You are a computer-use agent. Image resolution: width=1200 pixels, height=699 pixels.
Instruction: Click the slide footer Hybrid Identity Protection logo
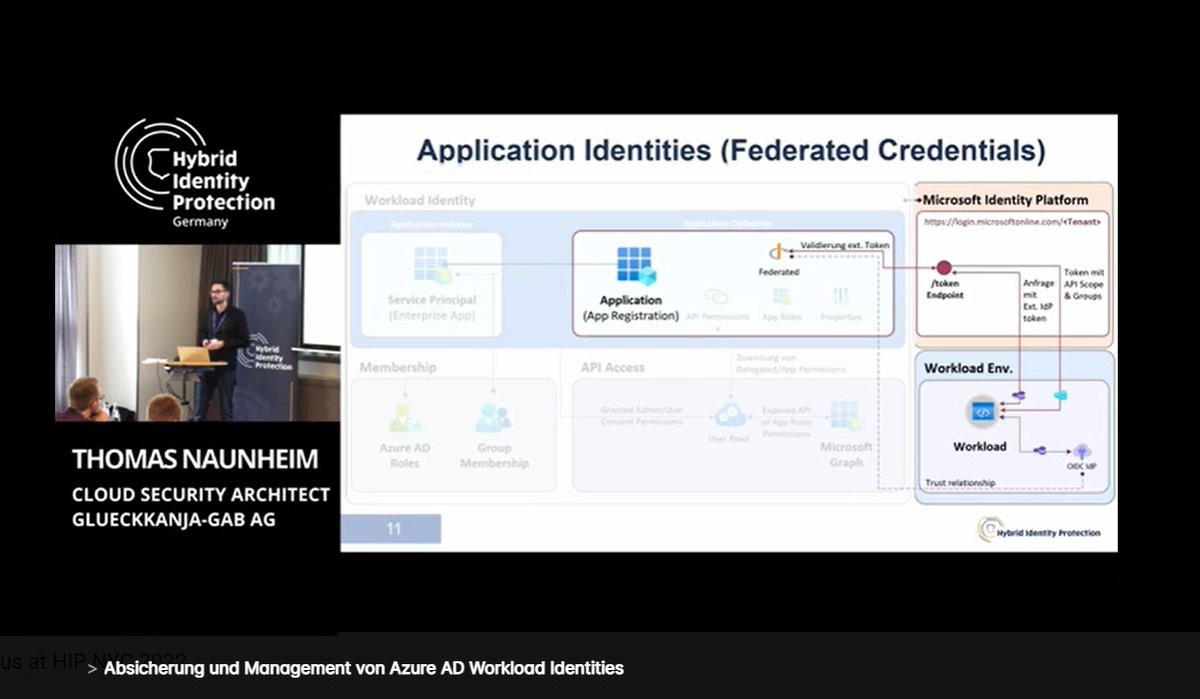coord(1039,531)
